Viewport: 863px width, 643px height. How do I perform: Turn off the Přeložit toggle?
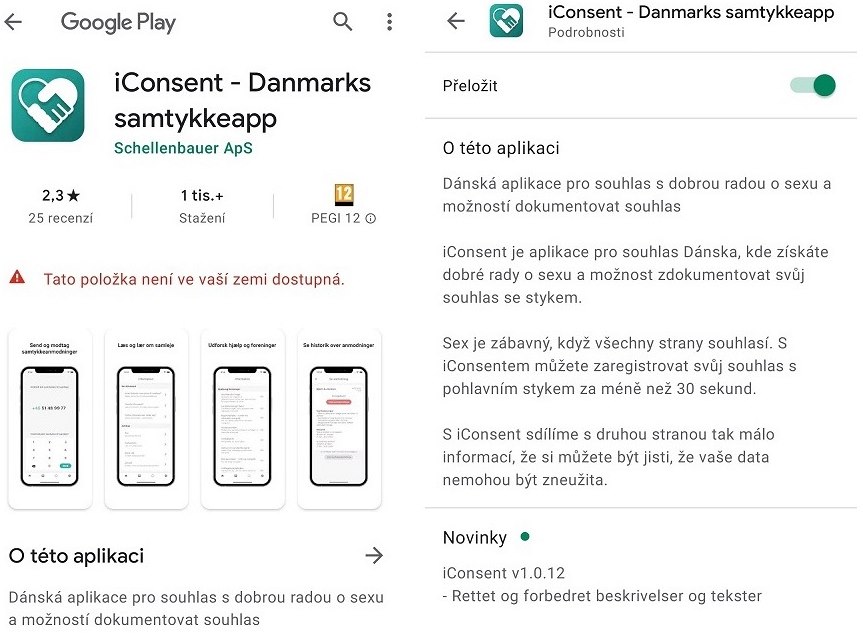813,85
